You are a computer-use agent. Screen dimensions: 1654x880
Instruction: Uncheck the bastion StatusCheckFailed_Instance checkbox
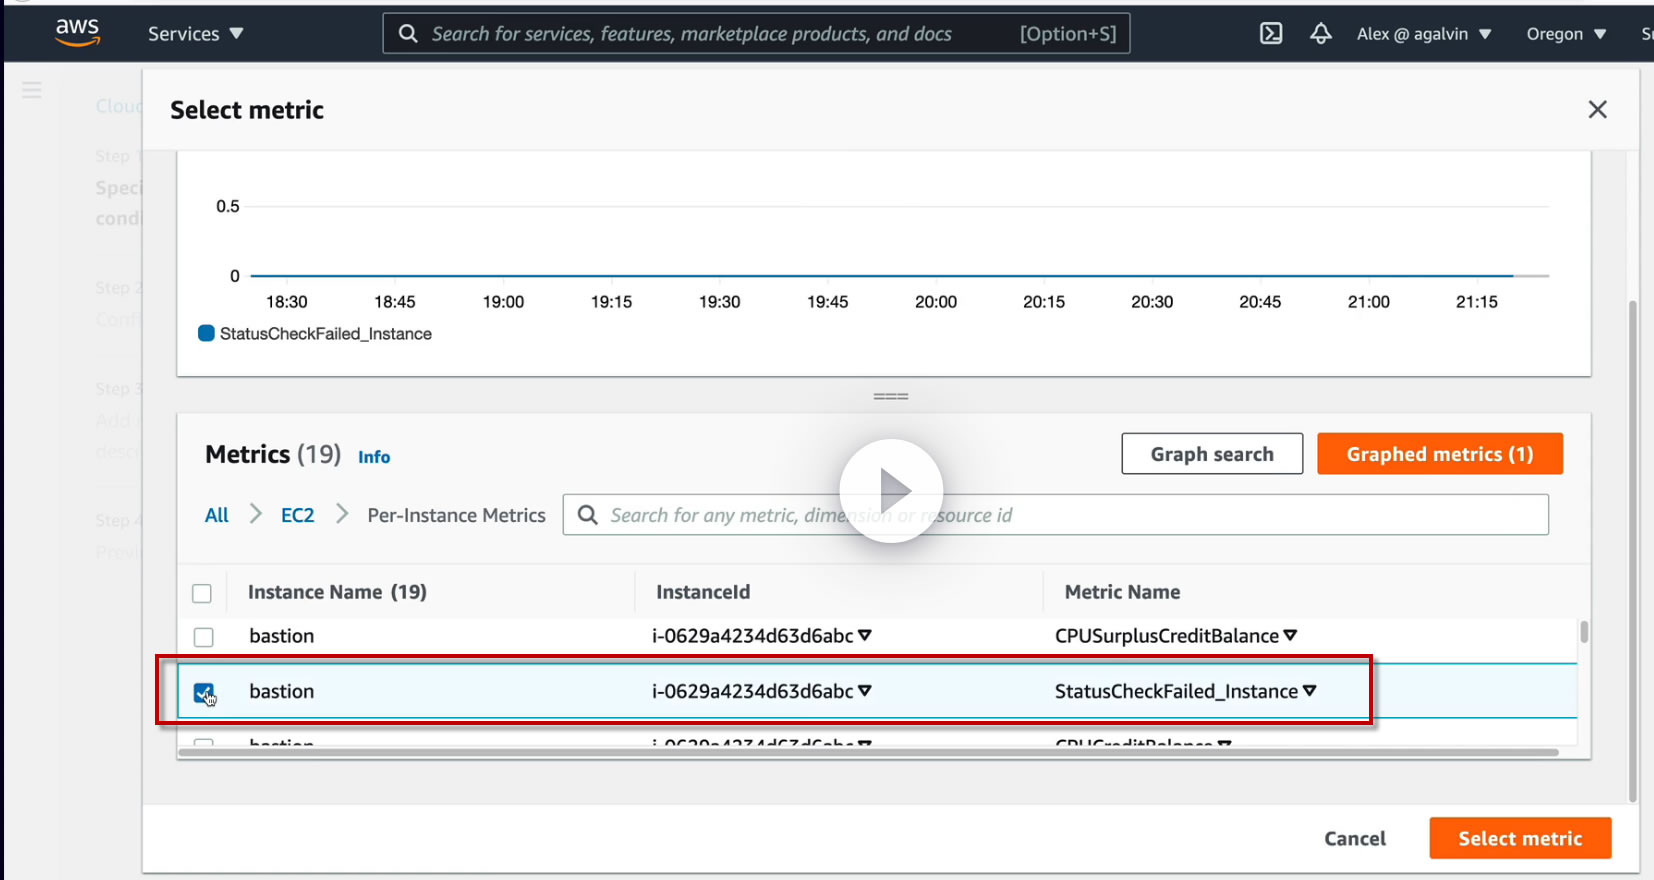click(x=204, y=692)
